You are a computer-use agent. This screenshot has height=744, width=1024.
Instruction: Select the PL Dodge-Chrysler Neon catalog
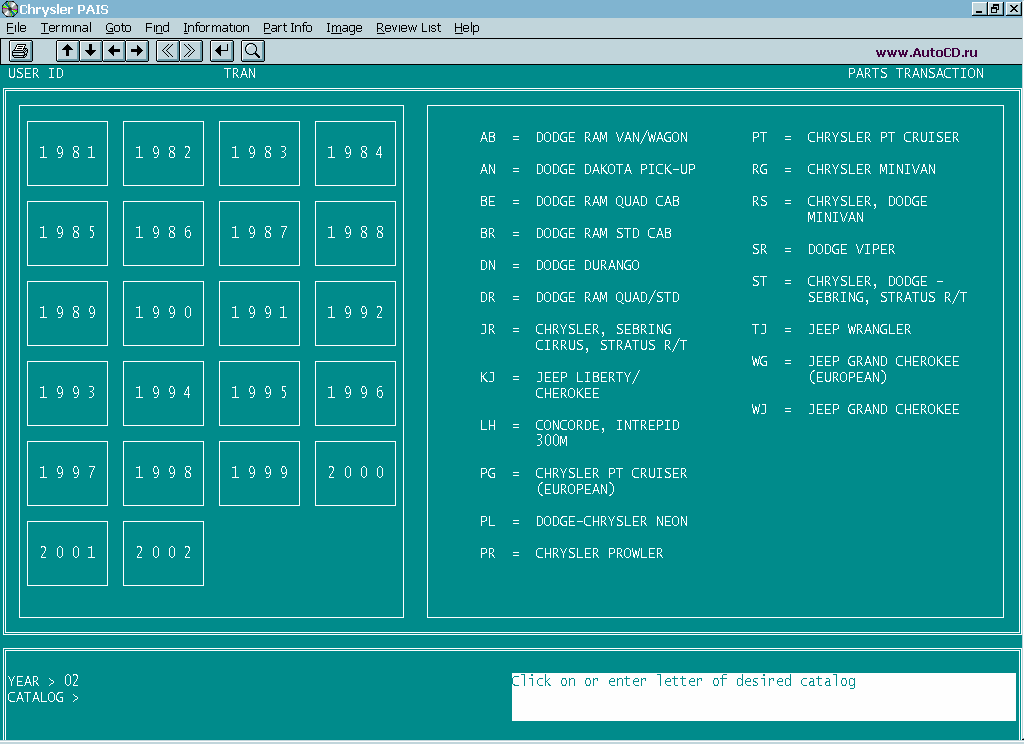pyautogui.click(x=584, y=521)
